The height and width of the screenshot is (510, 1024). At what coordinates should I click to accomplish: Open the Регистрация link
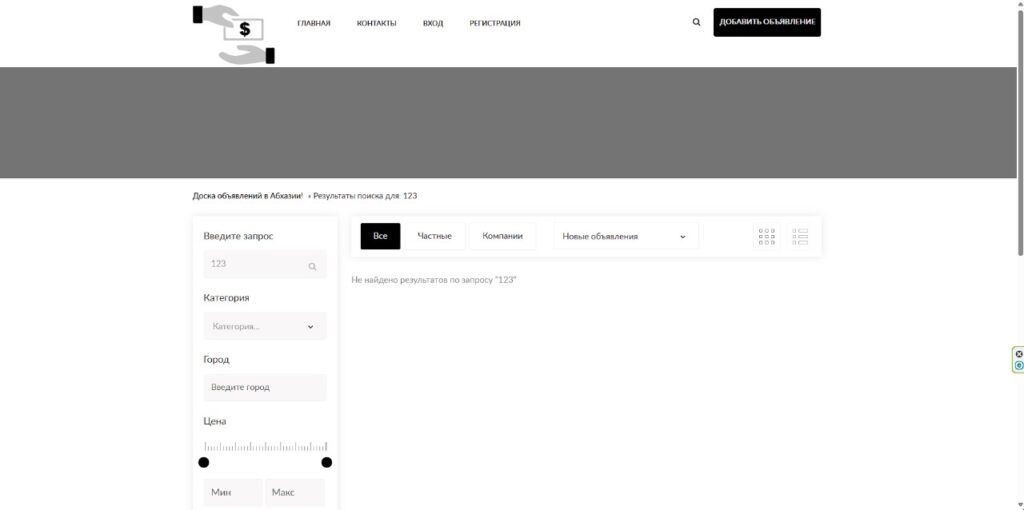495,23
